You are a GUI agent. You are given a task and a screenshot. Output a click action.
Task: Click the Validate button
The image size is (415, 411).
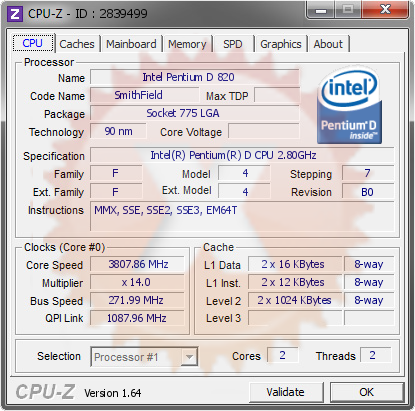(x=286, y=392)
